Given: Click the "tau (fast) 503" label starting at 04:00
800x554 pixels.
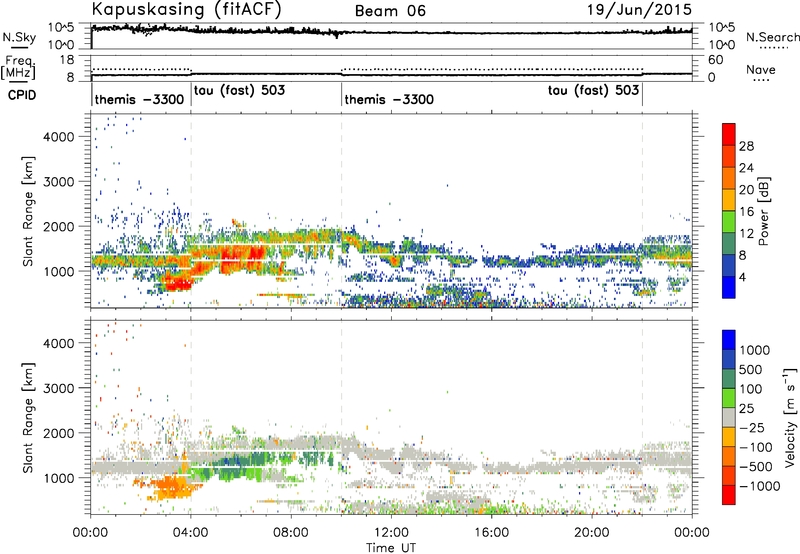Looking at the screenshot, I should [240, 90].
